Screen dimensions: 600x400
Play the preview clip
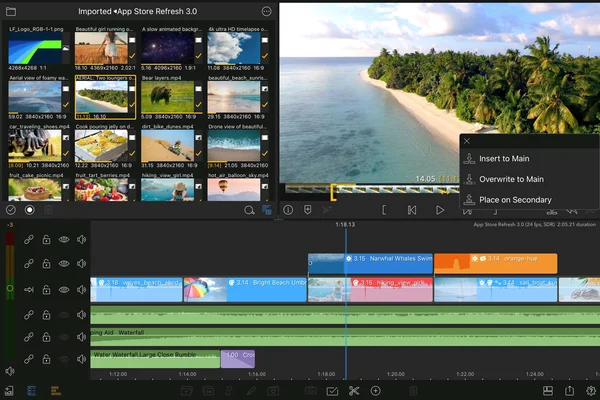pos(440,210)
